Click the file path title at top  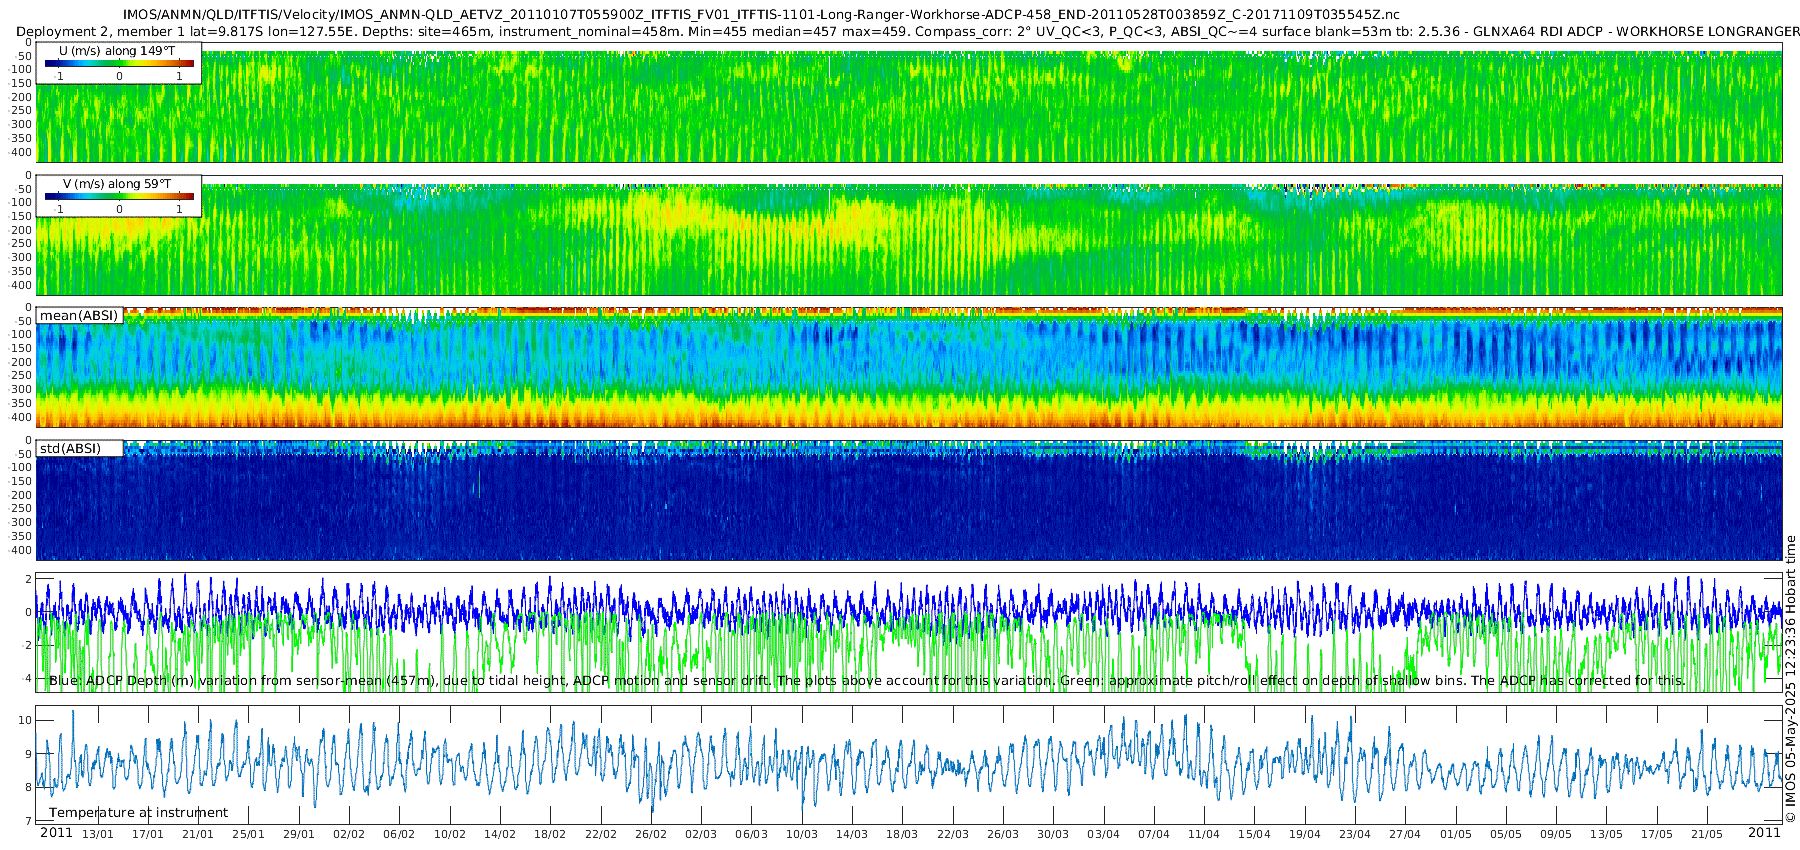tap(761, 15)
